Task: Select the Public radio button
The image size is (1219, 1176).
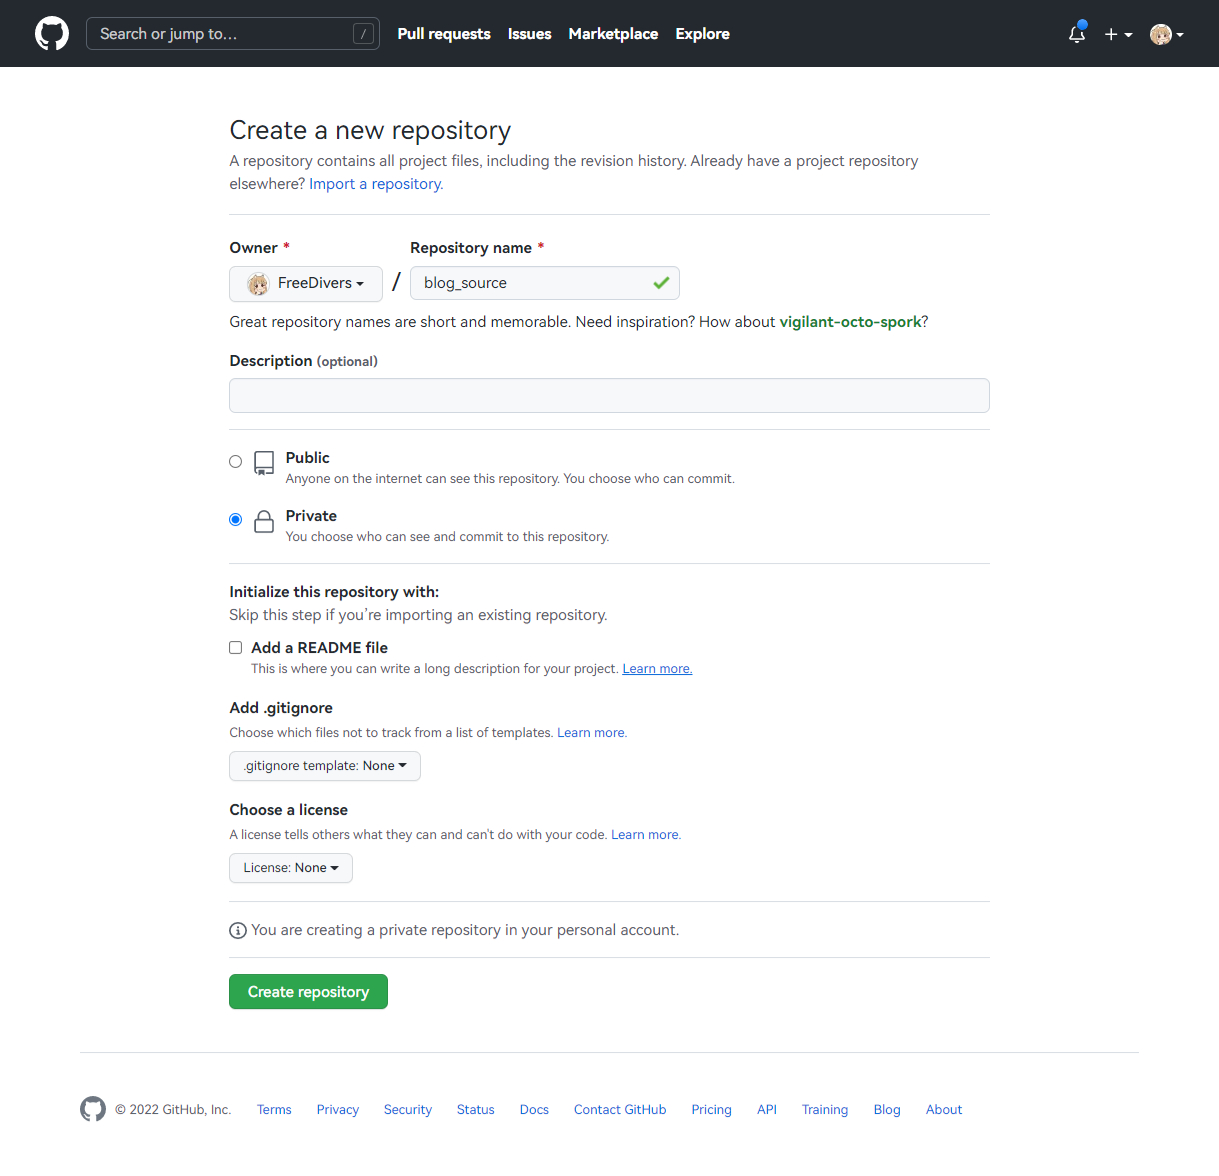Action: click(236, 461)
